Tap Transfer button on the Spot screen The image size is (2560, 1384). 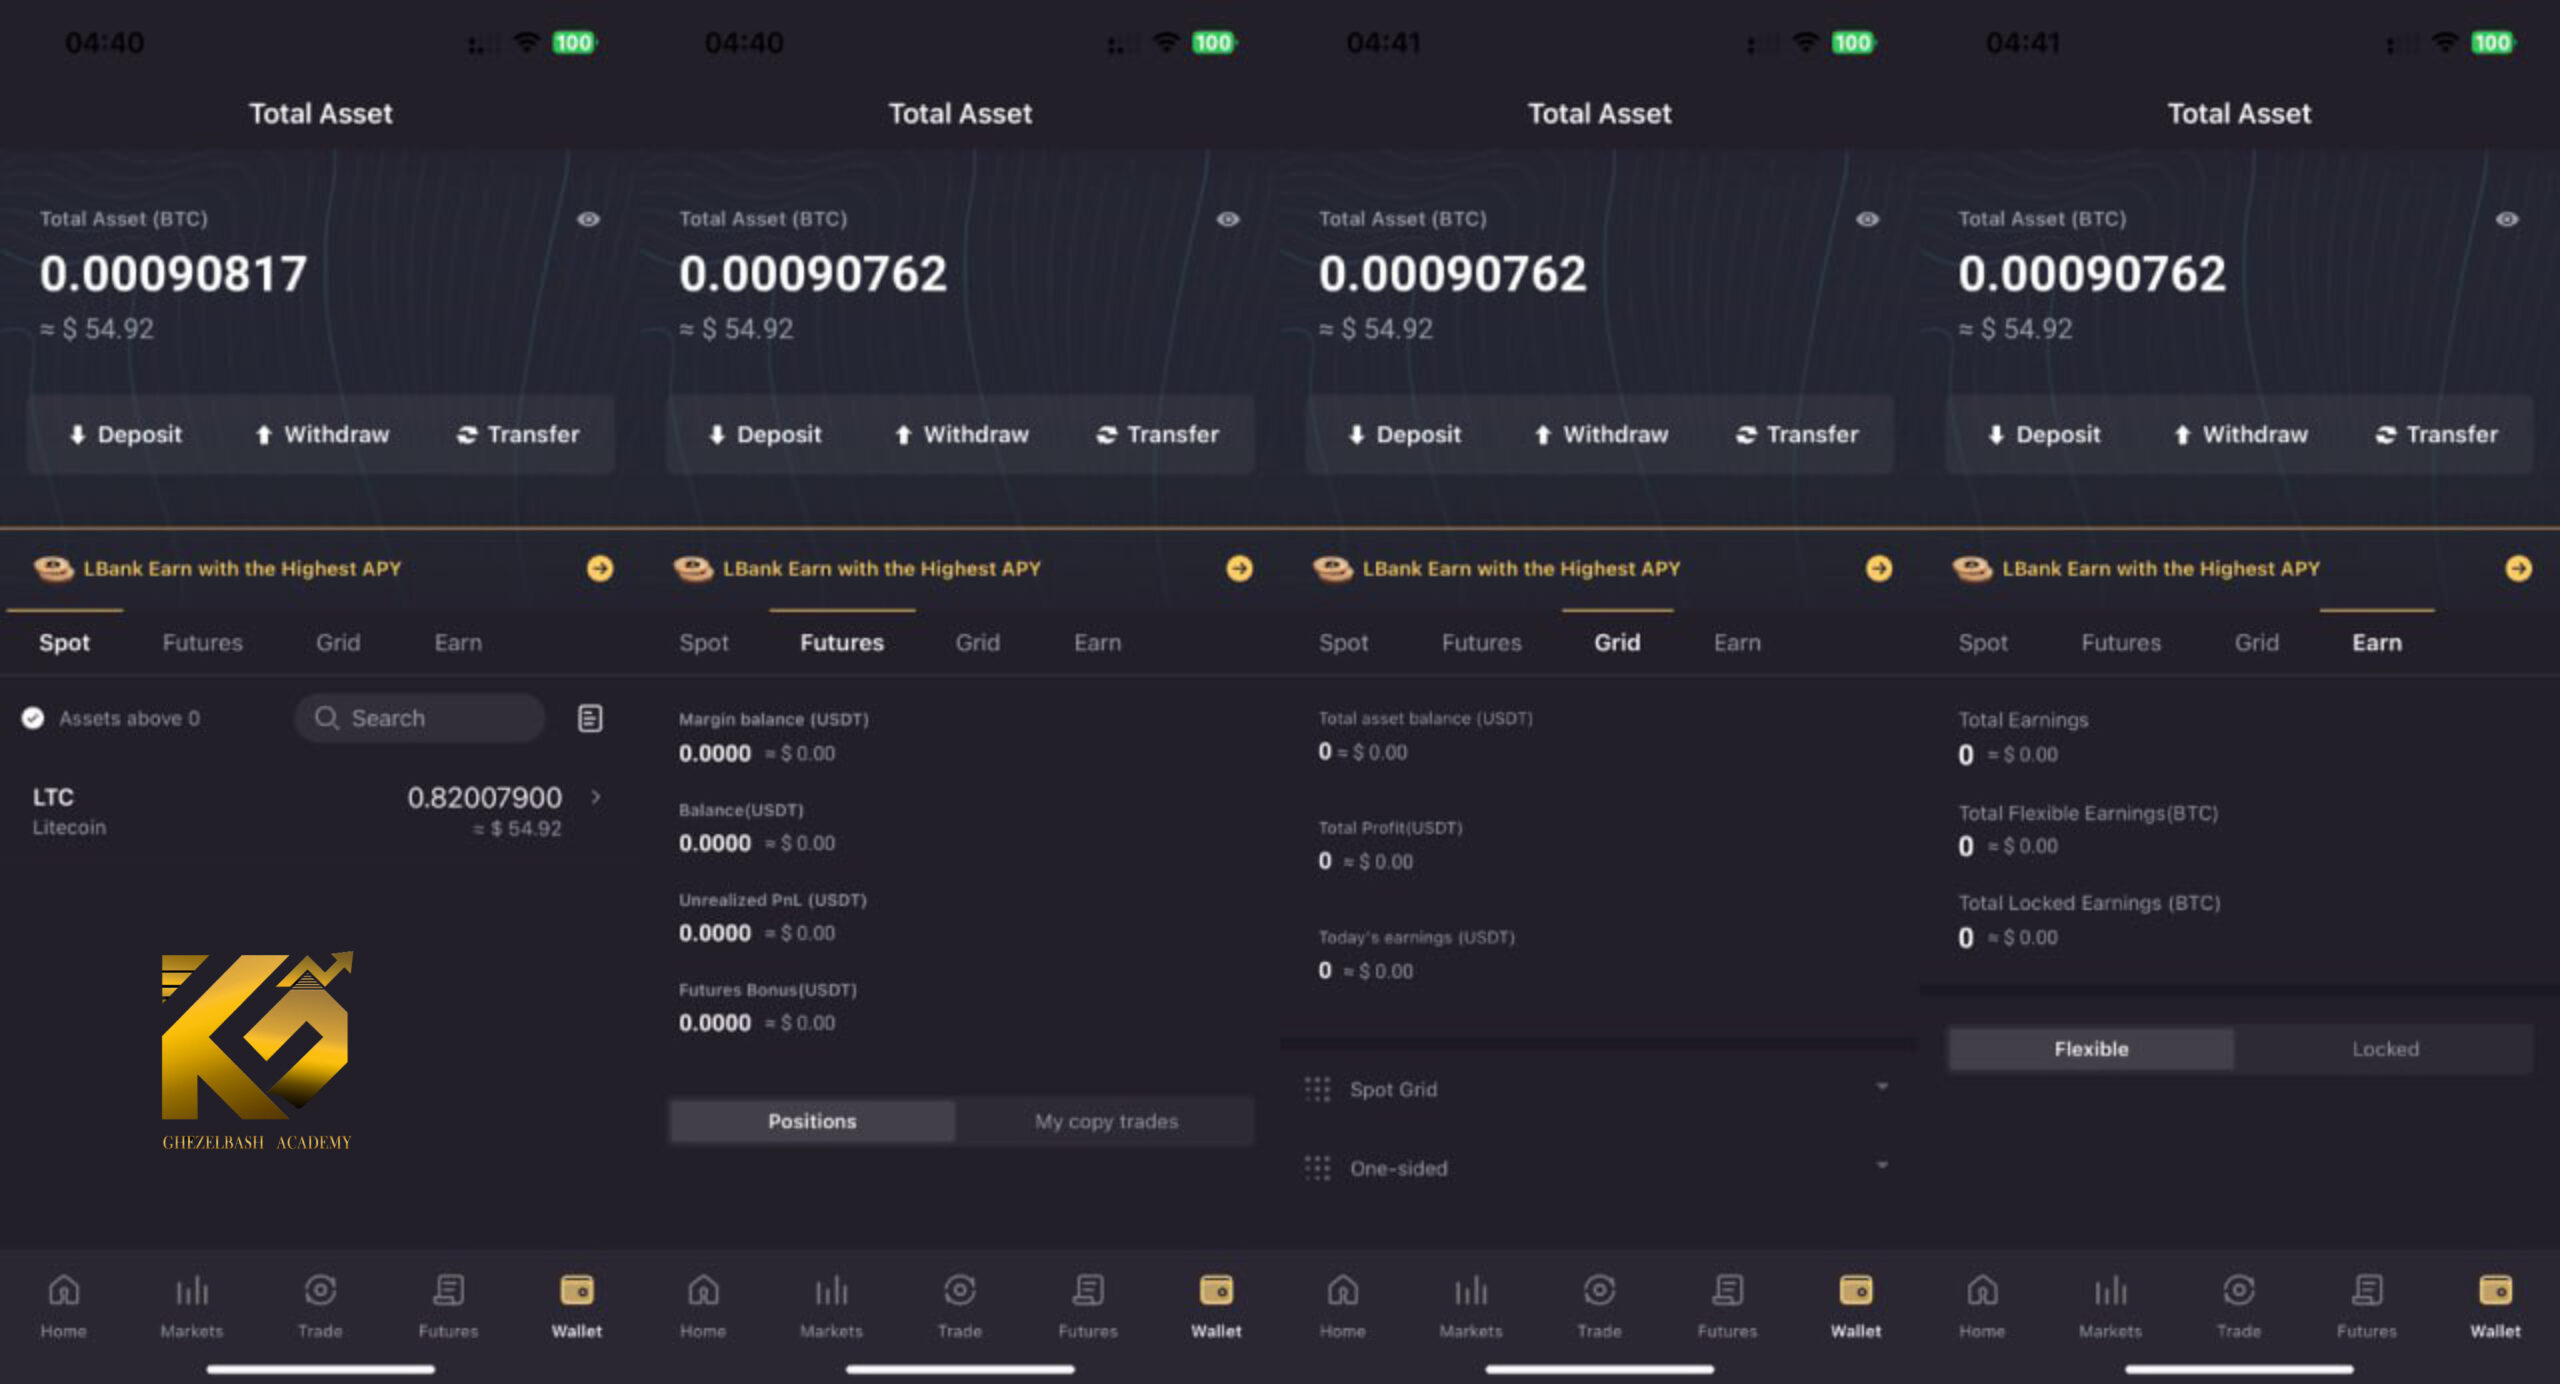[x=518, y=434]
